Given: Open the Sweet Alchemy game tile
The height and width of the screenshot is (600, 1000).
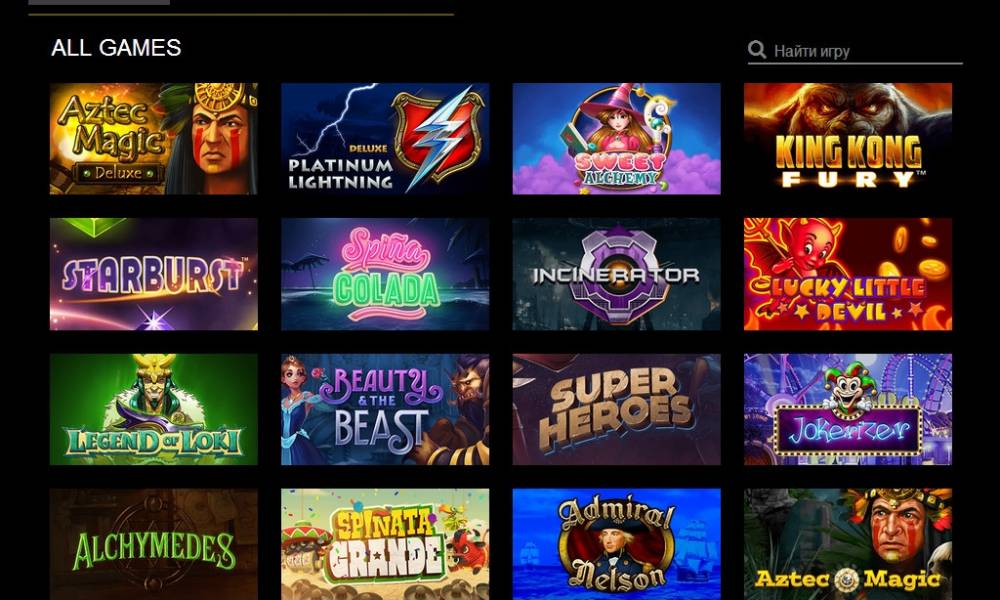Looking at the screenshot, I should coord(617,138).
